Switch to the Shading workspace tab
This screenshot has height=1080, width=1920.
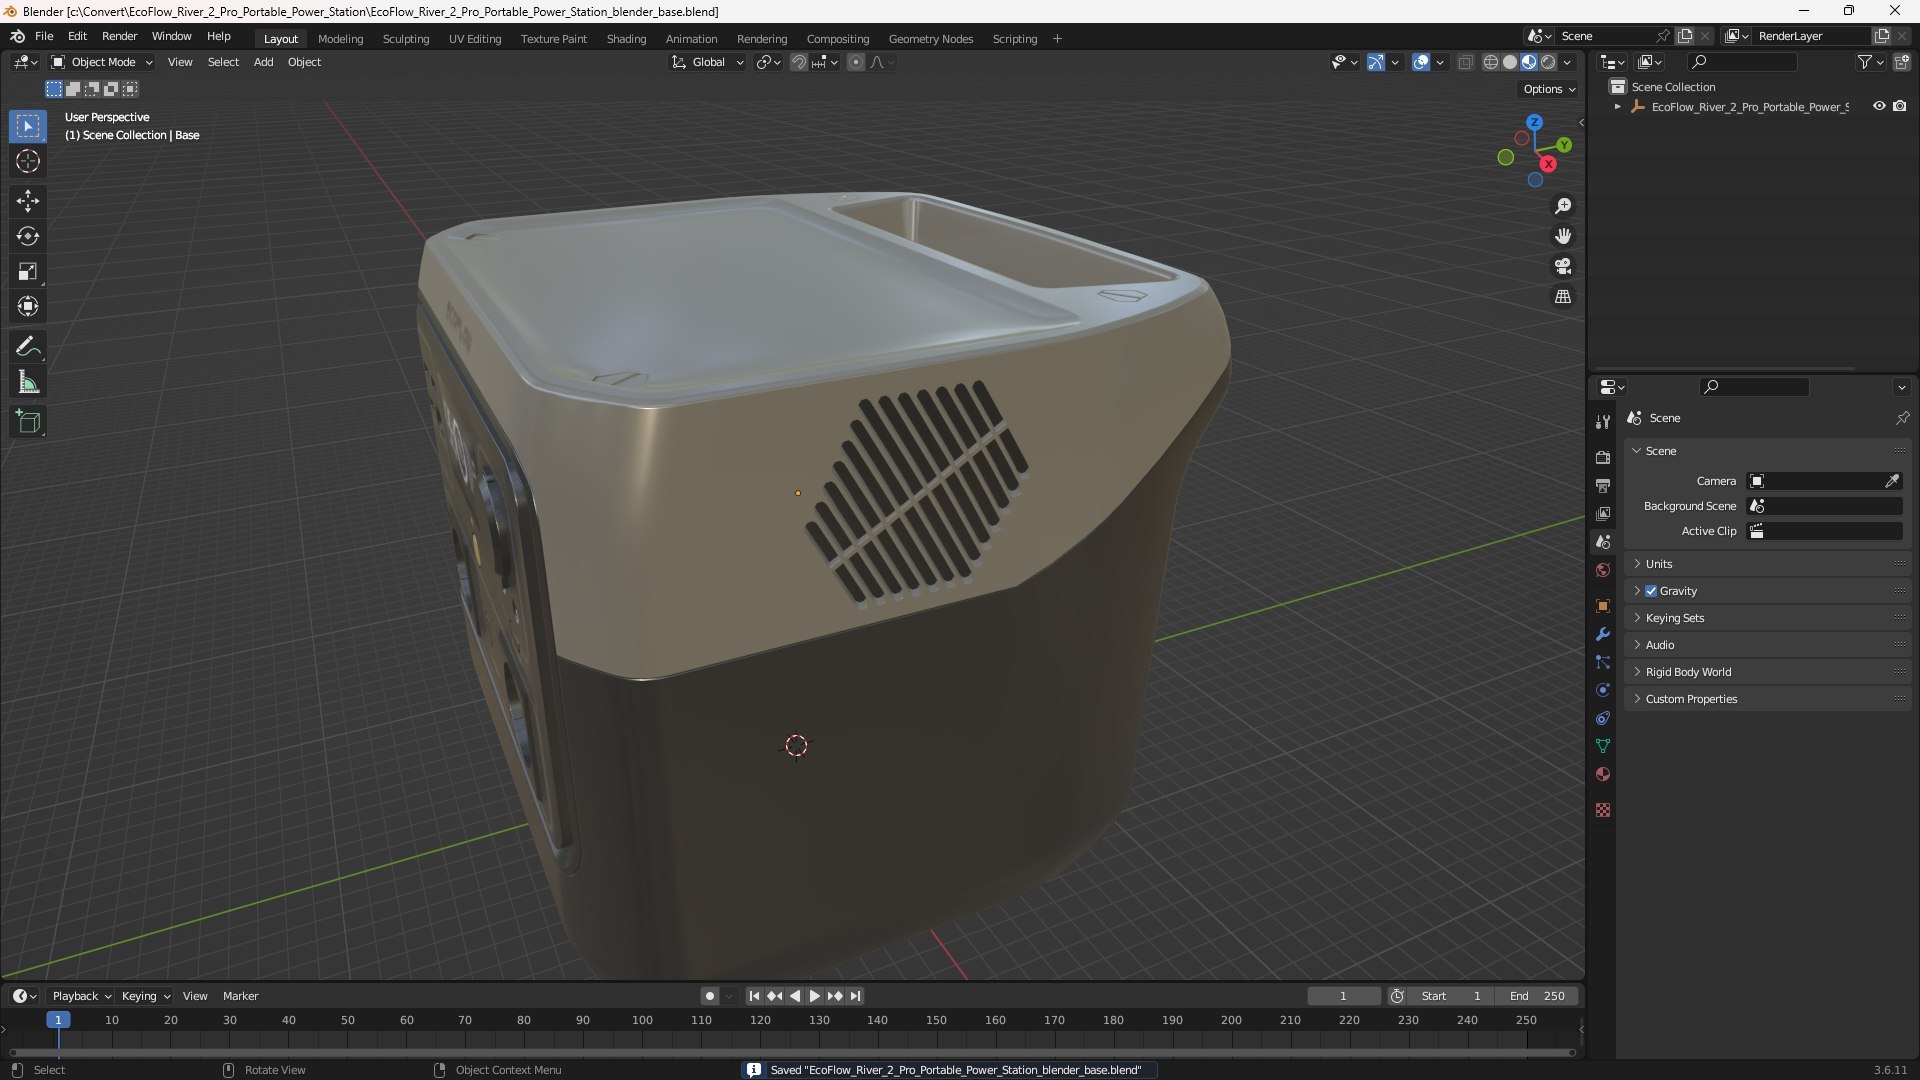(x=626, y=39)
